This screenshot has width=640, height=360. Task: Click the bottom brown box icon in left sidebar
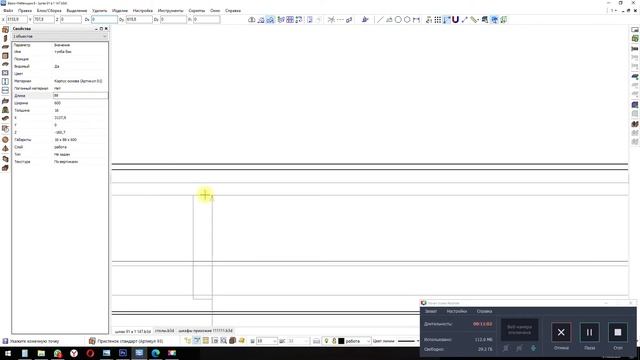tap(5, 168)
